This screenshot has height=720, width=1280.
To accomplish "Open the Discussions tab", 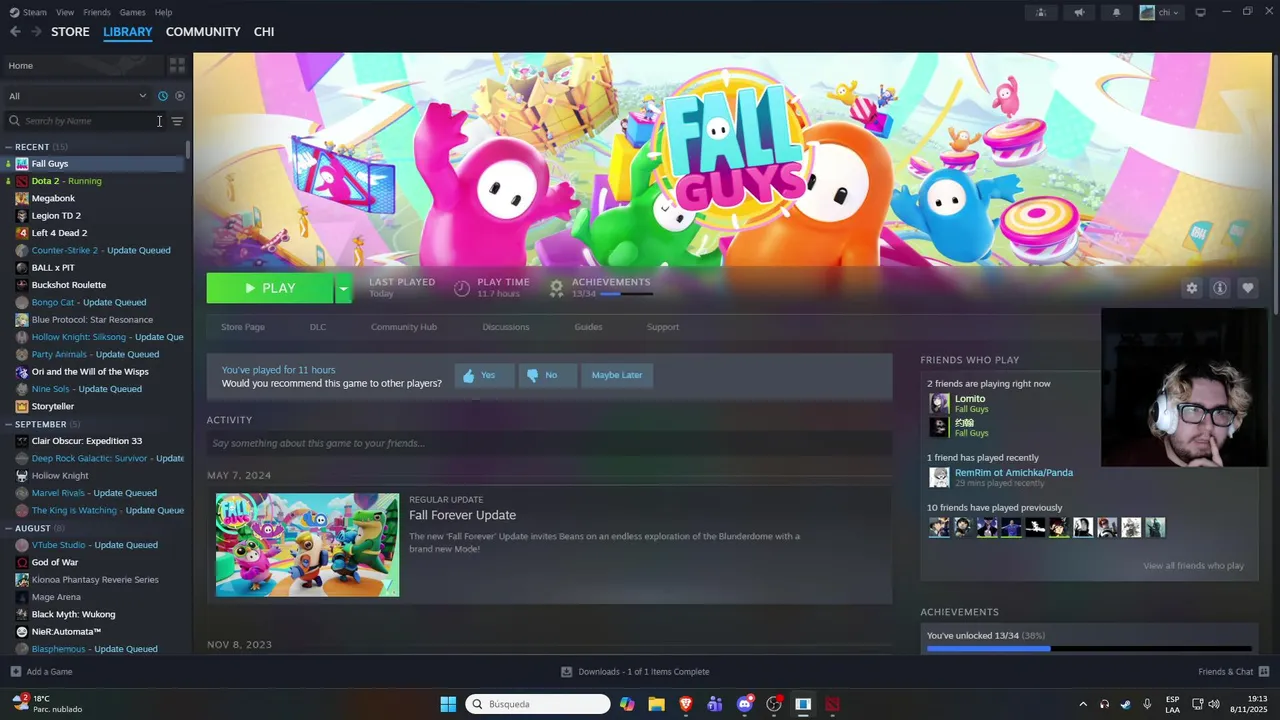I will [x=506, y=327].
